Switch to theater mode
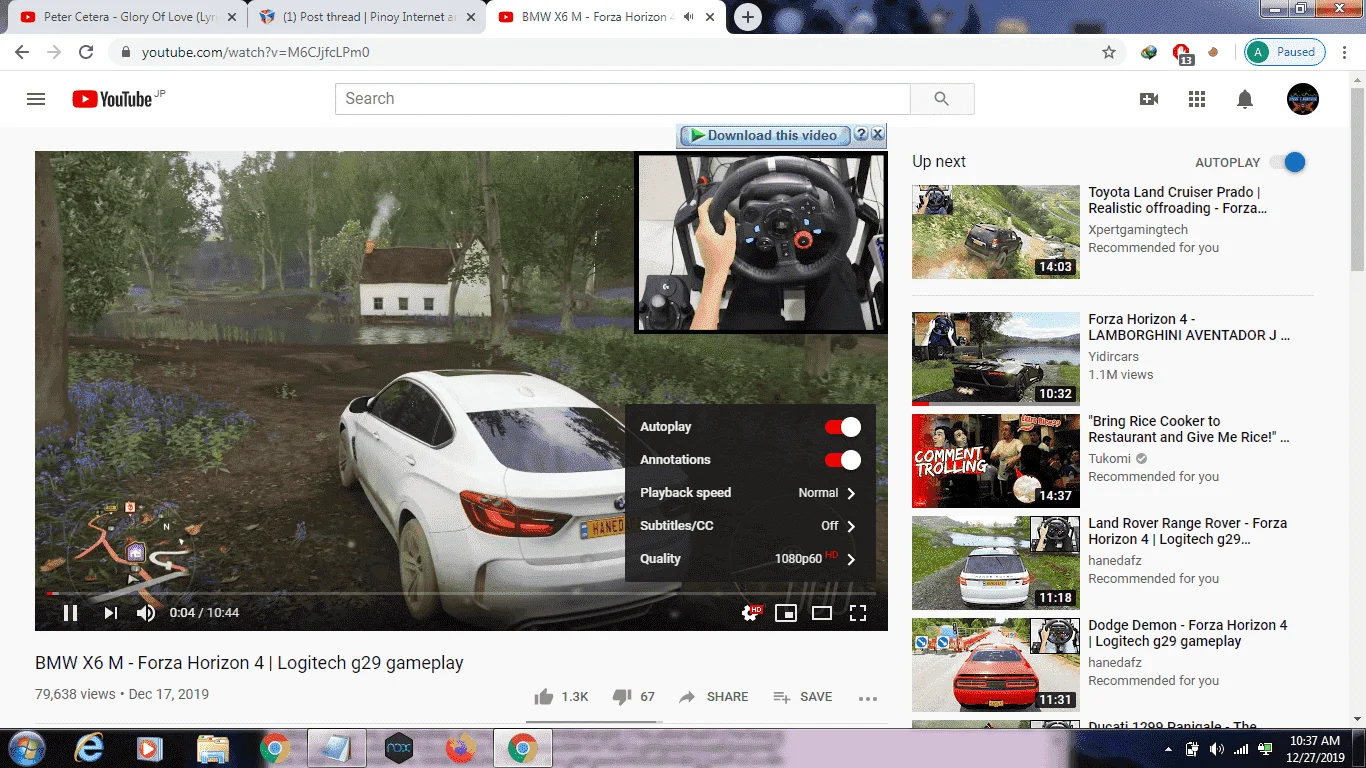Screen dimensions: 1366x768 (x=822, y=613)
